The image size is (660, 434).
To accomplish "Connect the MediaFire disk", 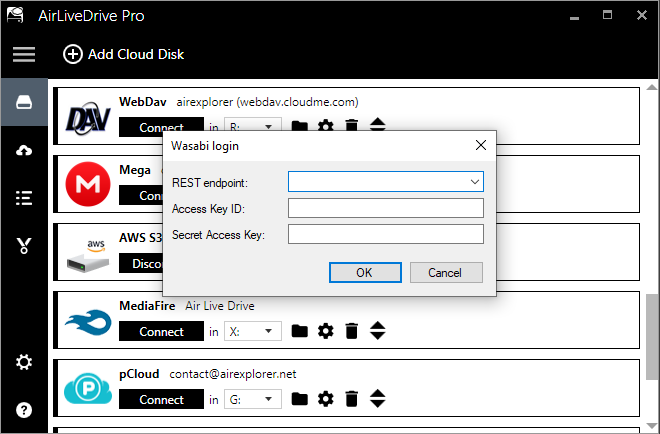I will point(161,331).
